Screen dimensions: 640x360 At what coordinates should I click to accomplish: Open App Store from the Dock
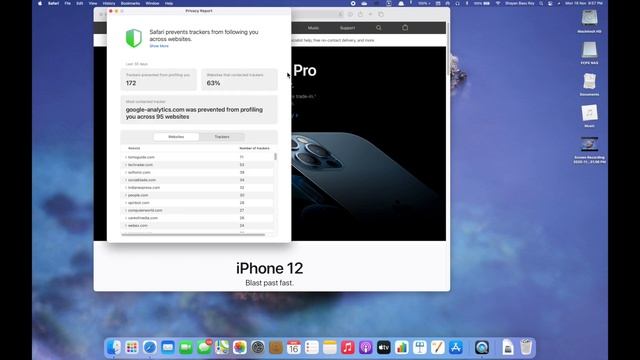tap(456, 347)
